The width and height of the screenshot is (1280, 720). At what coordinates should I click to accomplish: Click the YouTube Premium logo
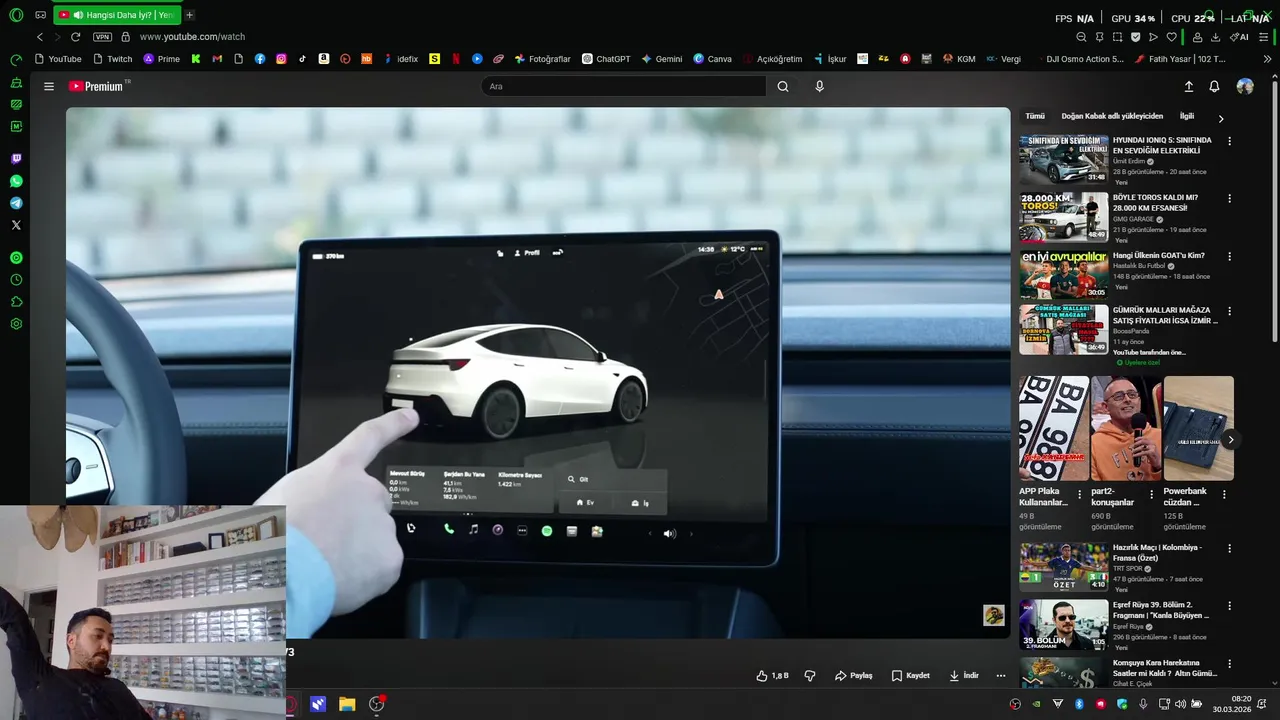(x=96, y=87)
